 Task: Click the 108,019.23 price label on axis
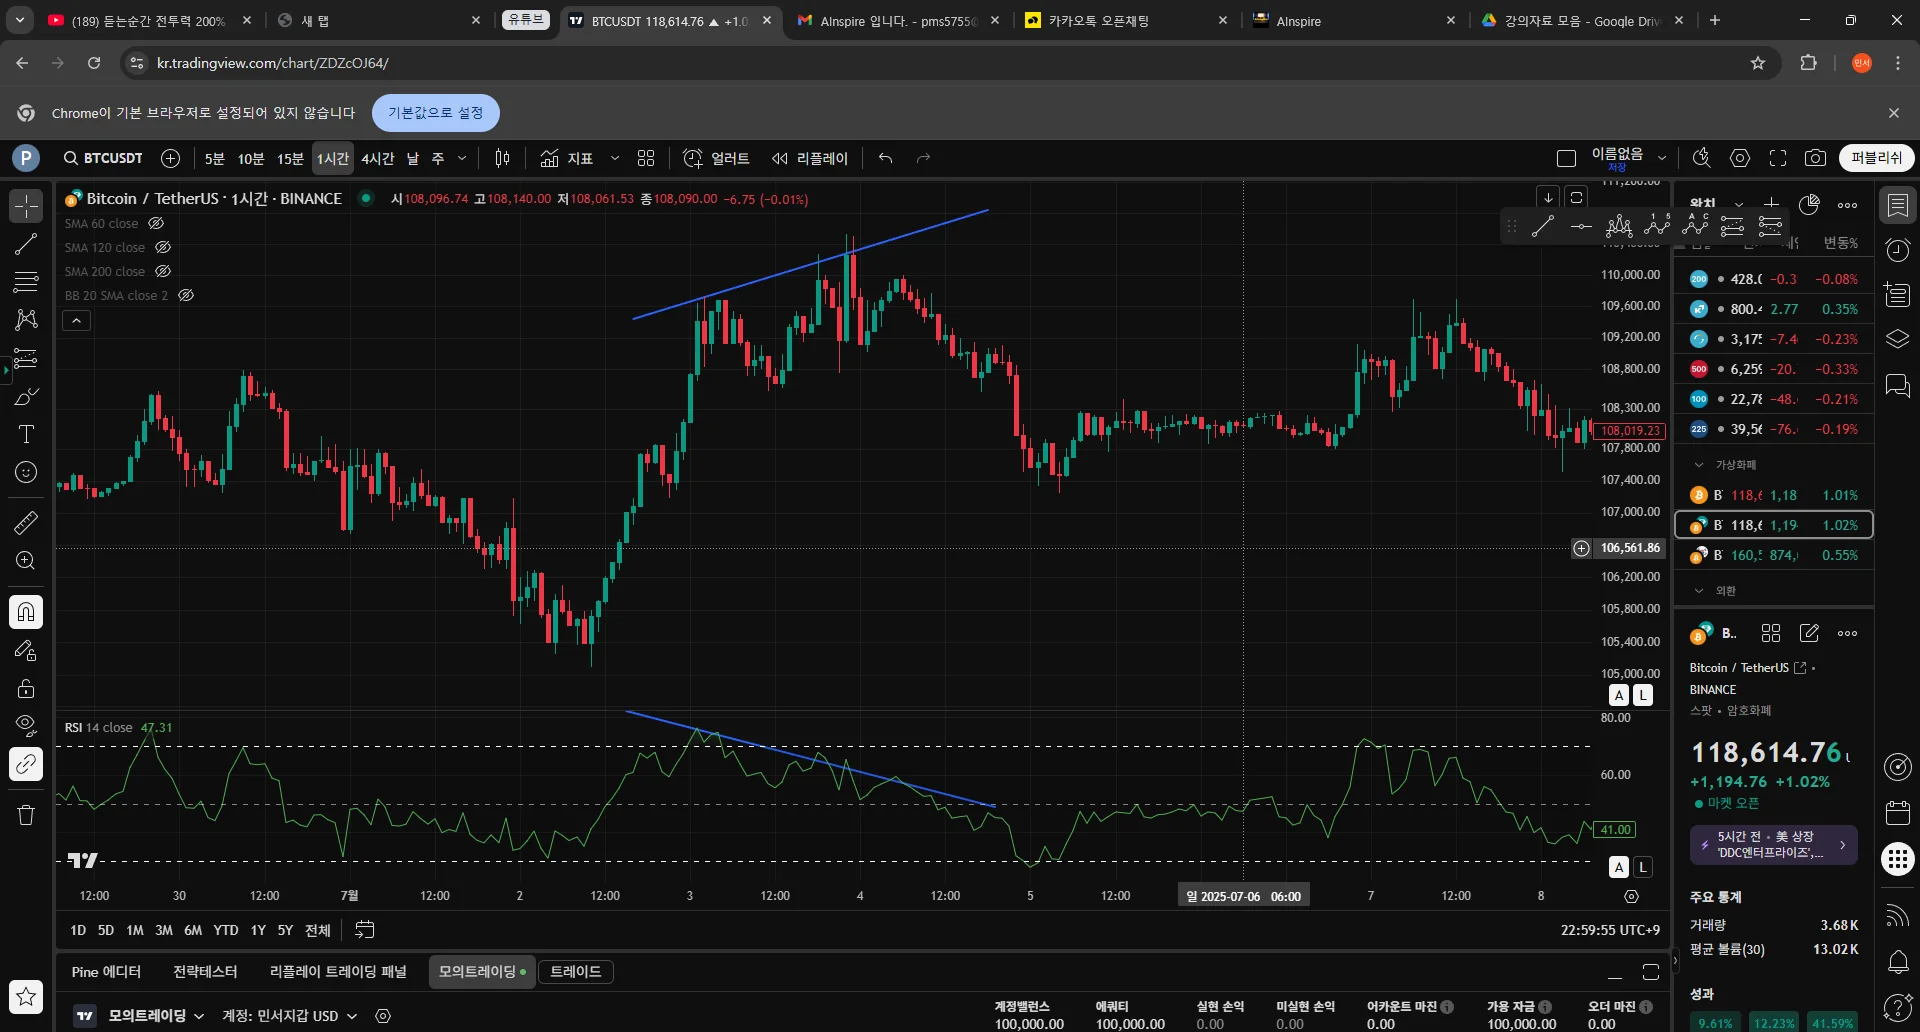point(1630,431)
